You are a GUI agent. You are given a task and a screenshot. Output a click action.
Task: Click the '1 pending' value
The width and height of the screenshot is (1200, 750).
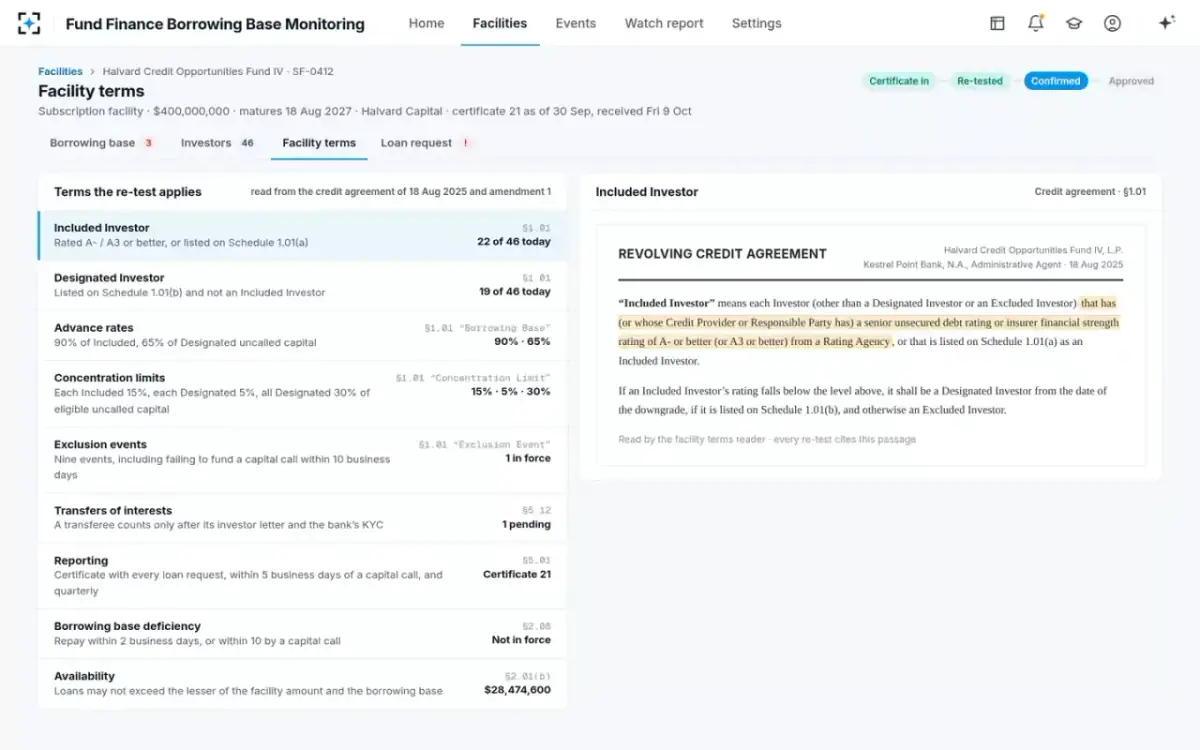tap(526, 524)
